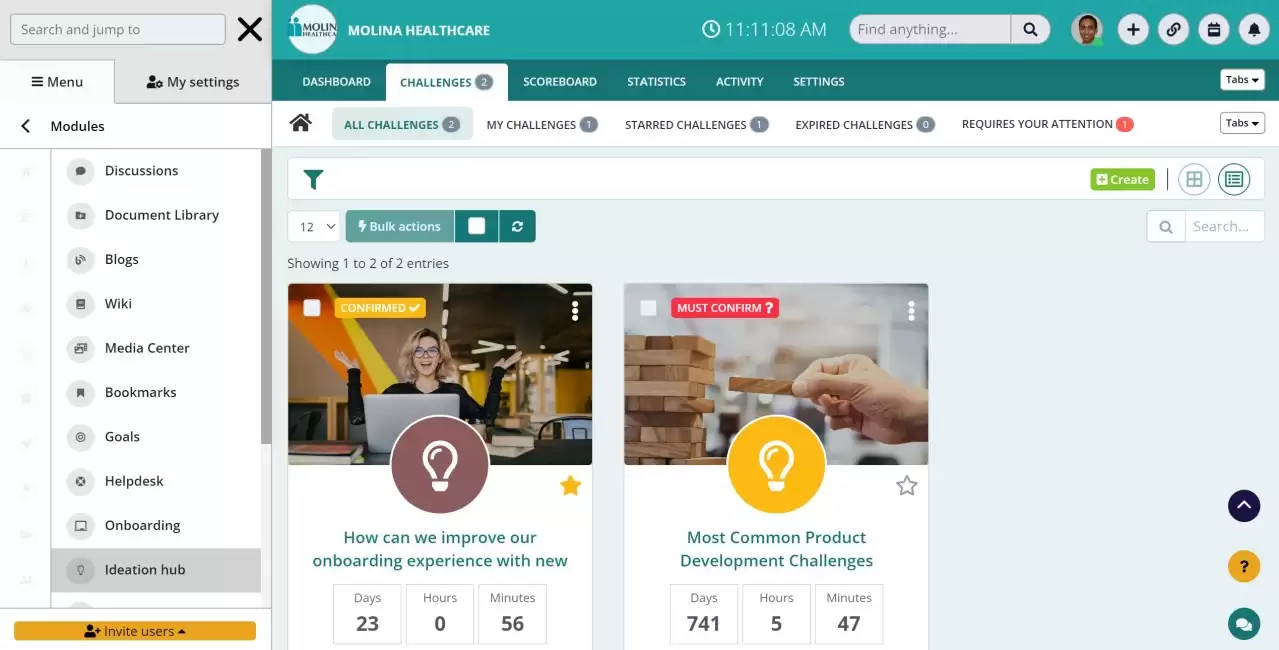Open the Media Center module
Screen dimensions: 1279x650
tap(147, 348)
